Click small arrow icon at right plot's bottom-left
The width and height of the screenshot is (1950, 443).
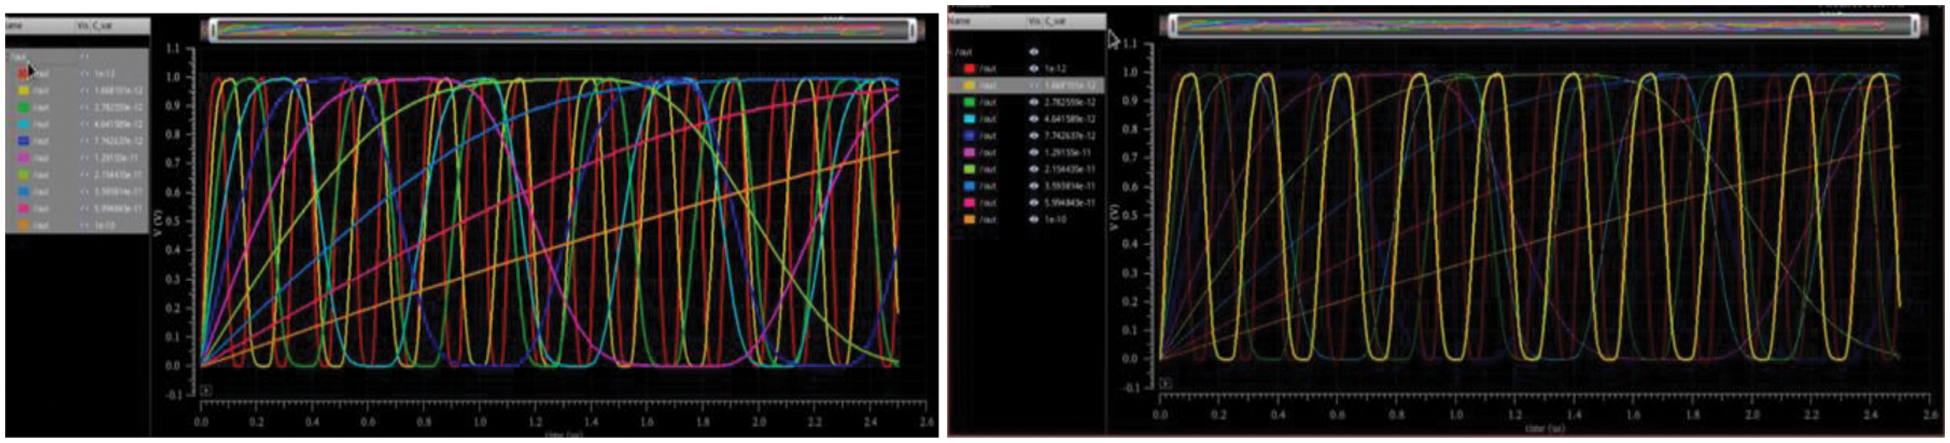[1166, 383]
